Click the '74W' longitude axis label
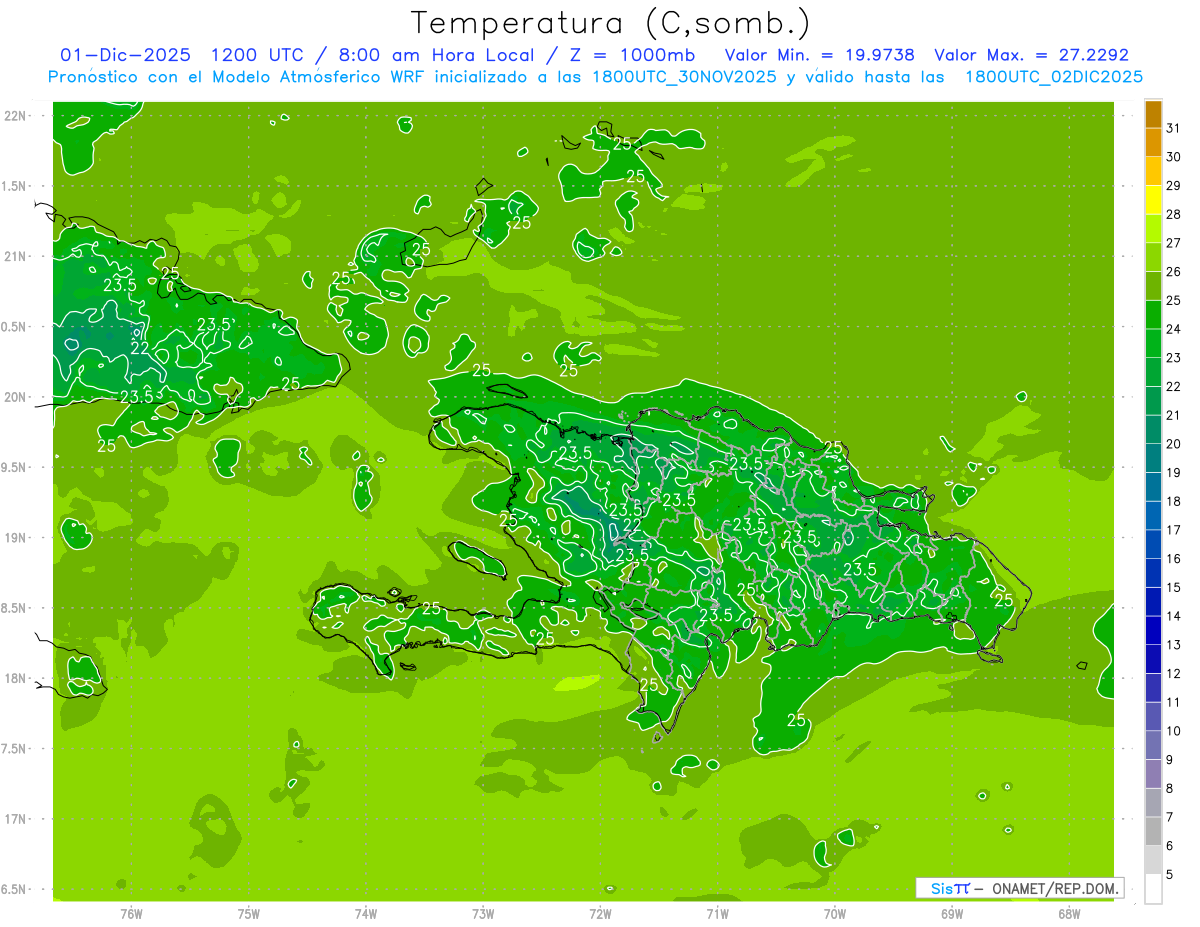 pos(366,913)
